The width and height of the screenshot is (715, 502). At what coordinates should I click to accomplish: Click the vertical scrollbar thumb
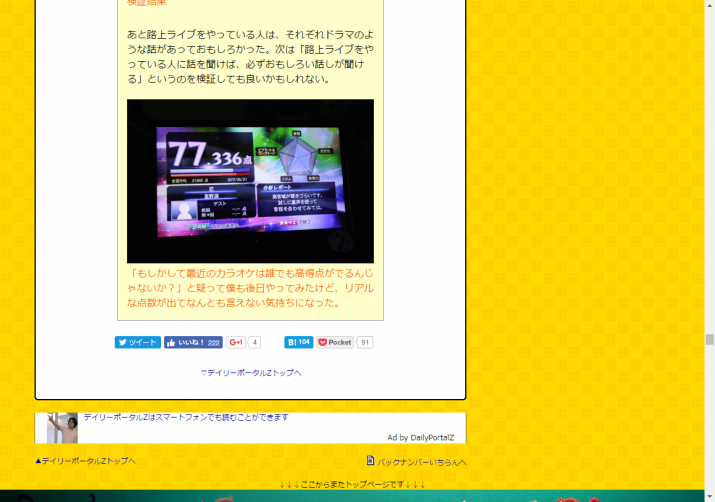(x=709, y=339)
